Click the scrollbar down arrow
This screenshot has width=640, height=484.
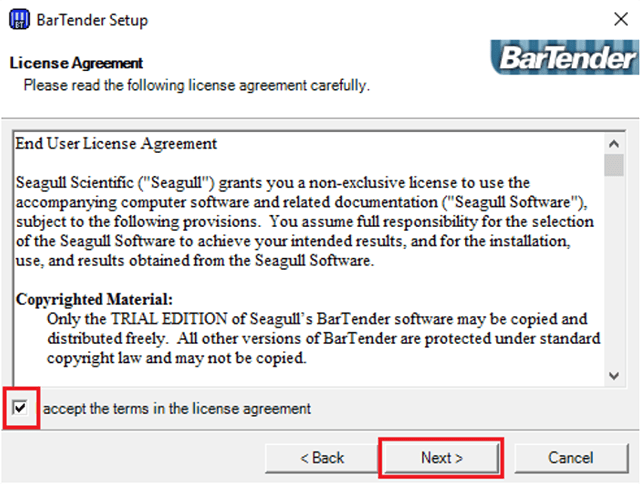click(x=614, y=375)
